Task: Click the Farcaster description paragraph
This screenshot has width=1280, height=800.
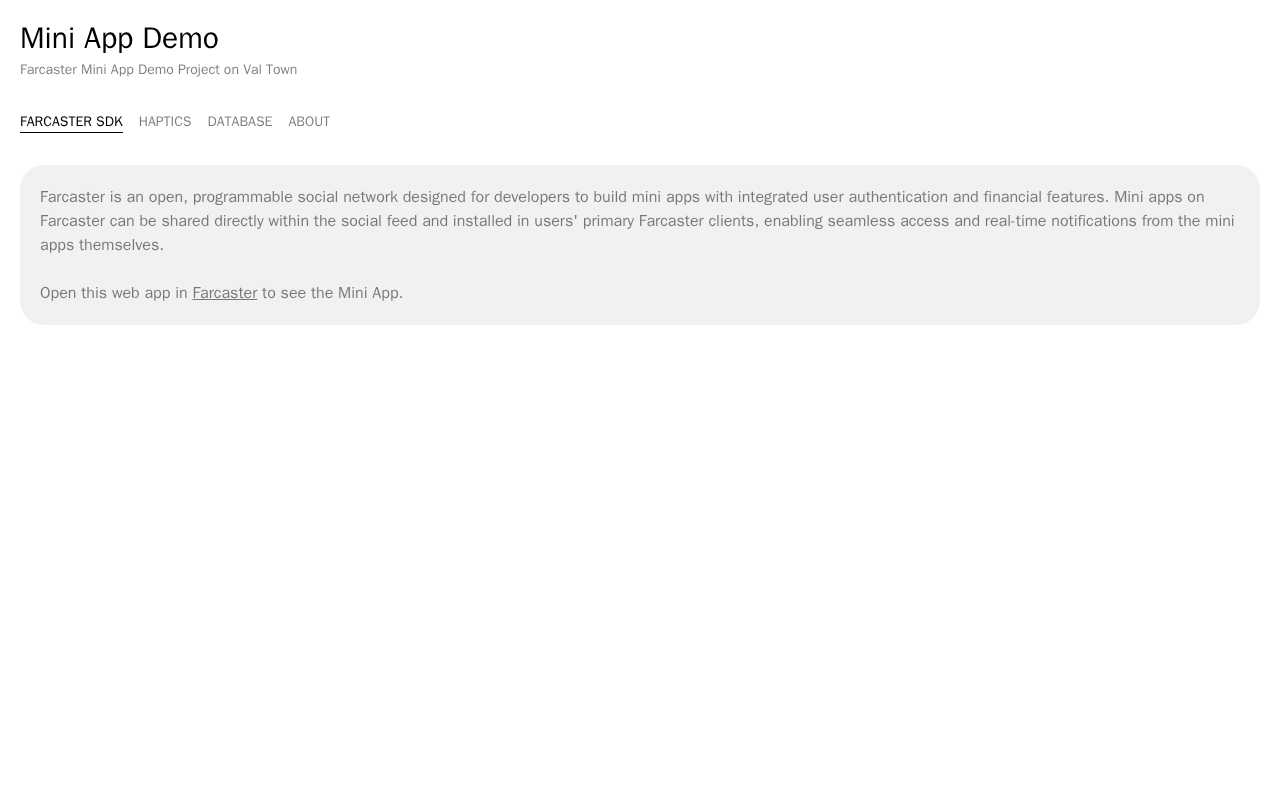Action: pyautogui.click(x=640, y=221)
